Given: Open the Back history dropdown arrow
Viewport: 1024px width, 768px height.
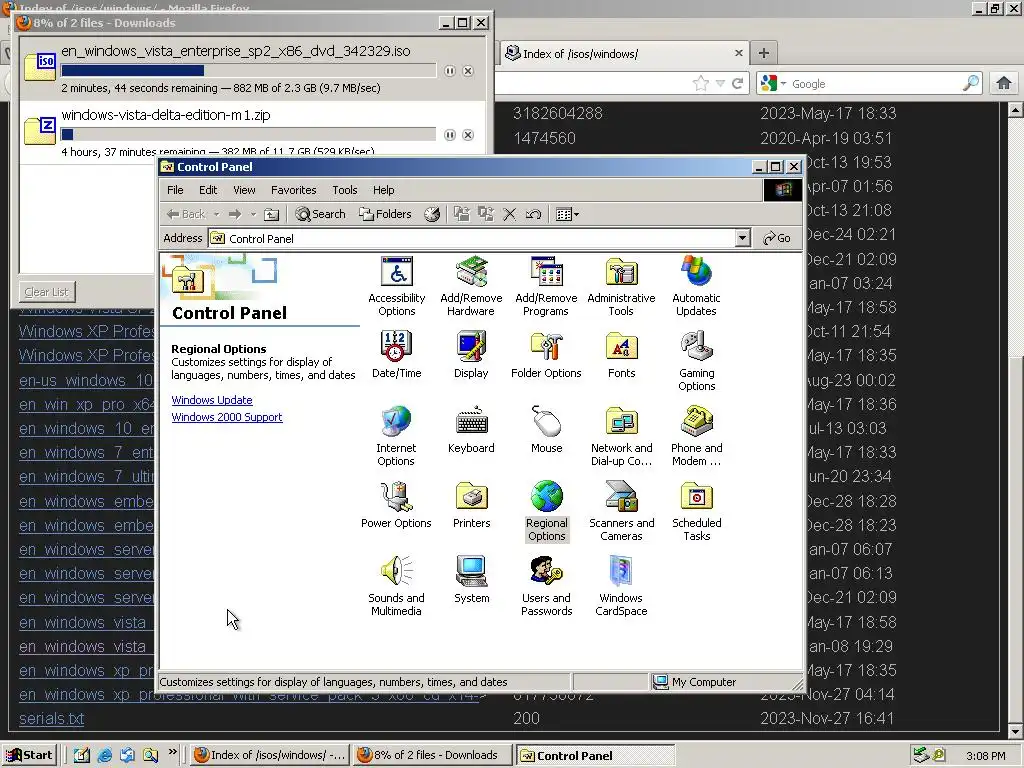Looking at the screenshot, I should [x=216, y=214].
